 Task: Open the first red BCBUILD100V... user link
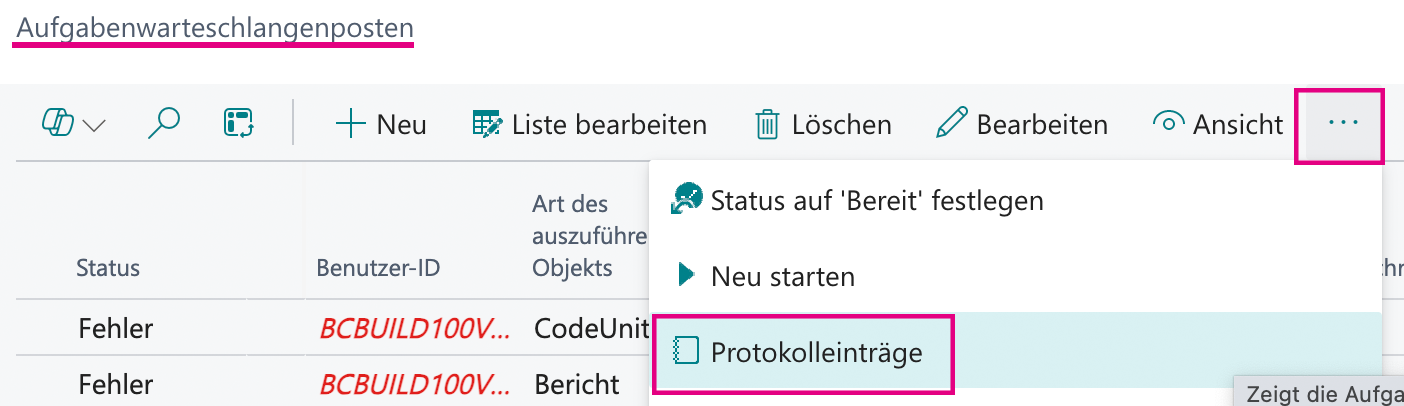415,327
